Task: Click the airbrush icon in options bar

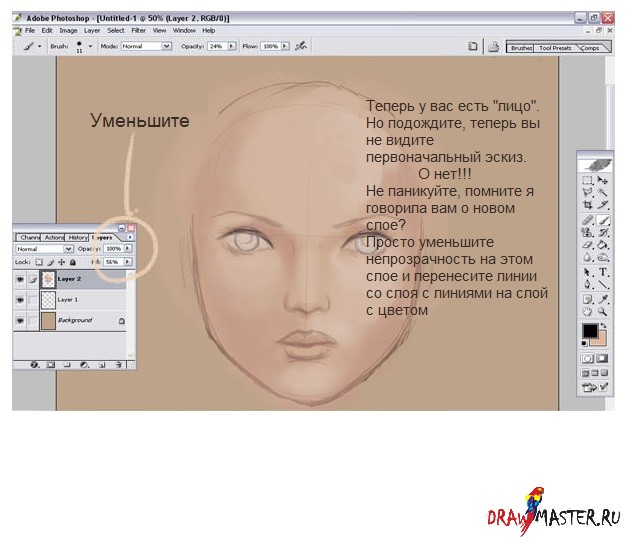Action: tap(300, 46)
